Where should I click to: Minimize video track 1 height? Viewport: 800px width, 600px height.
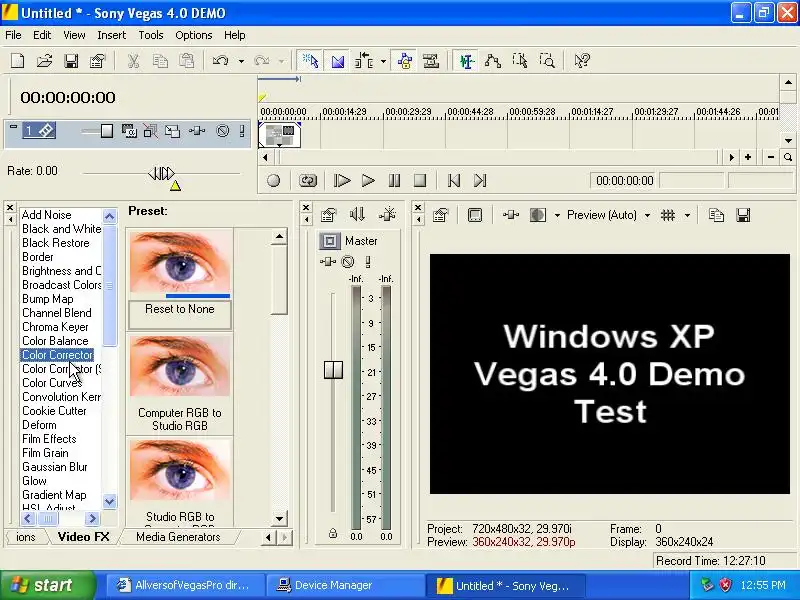14,127
